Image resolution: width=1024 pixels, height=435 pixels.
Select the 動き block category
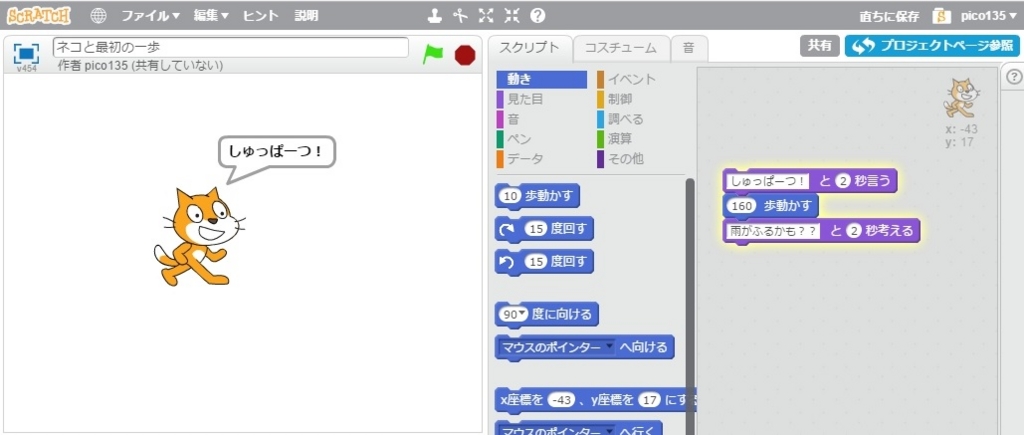point(542,79)
